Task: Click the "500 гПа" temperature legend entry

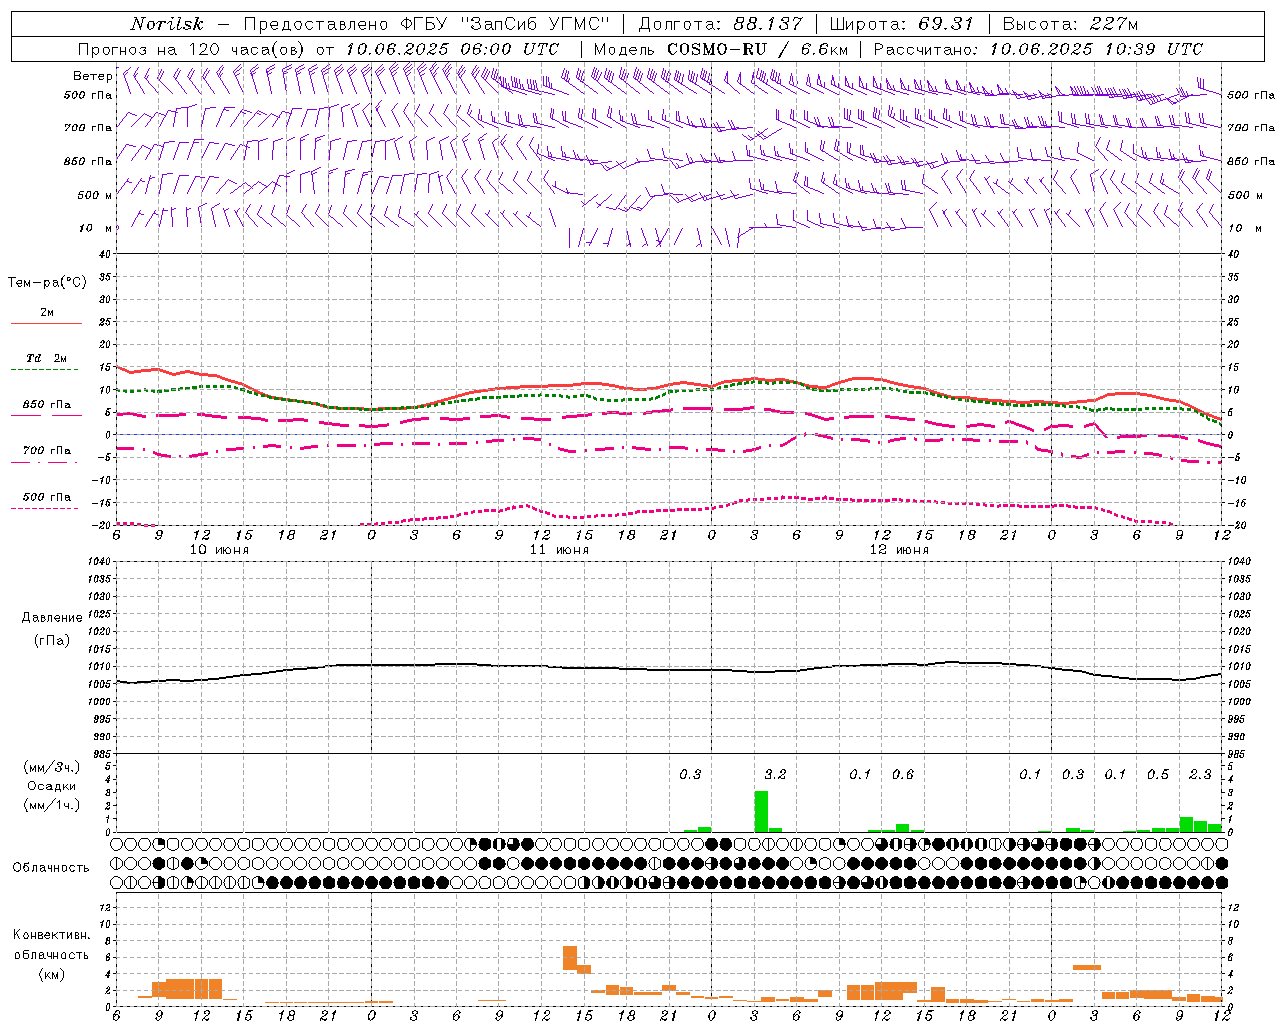Action: (46, 497)
